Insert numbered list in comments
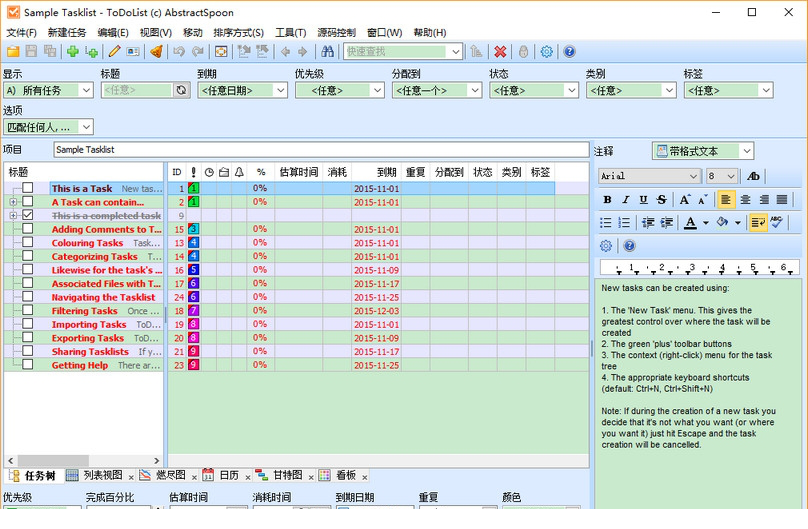 click(624, 223)
